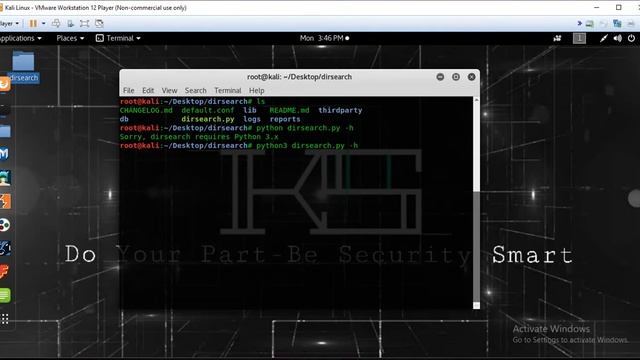
Task: Click the VMware printer device icon
Action: click(631, 24)
